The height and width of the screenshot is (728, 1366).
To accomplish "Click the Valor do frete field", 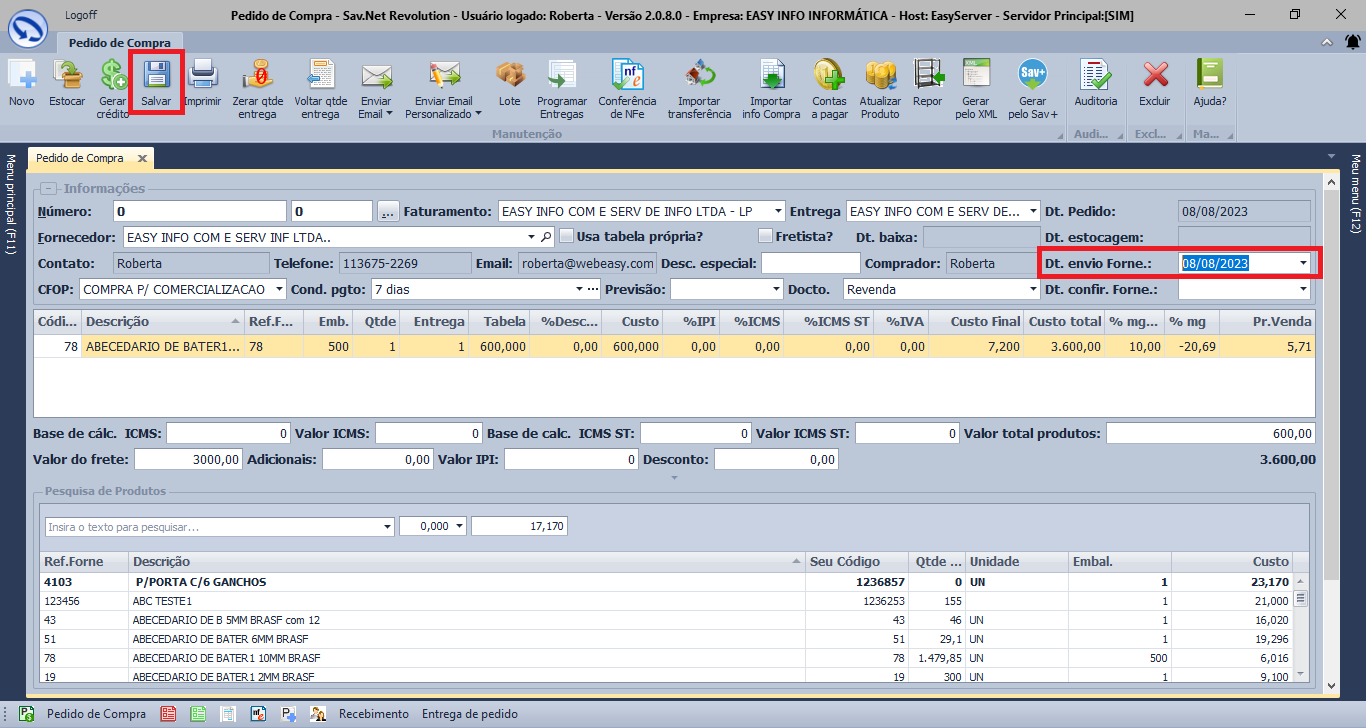I will (188, 460).
